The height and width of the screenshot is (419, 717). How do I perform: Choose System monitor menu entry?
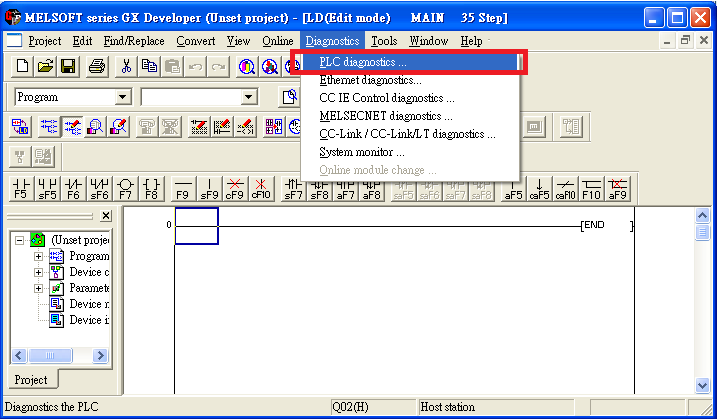coord(410,152)
